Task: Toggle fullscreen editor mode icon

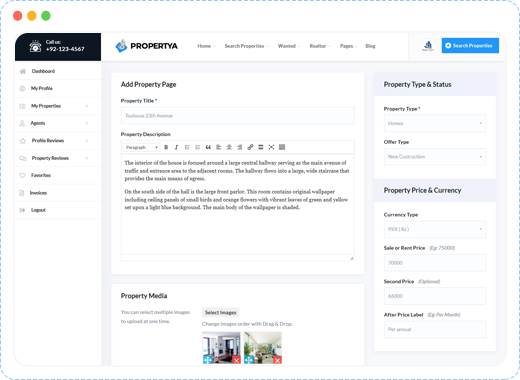Action: [271, 147]
